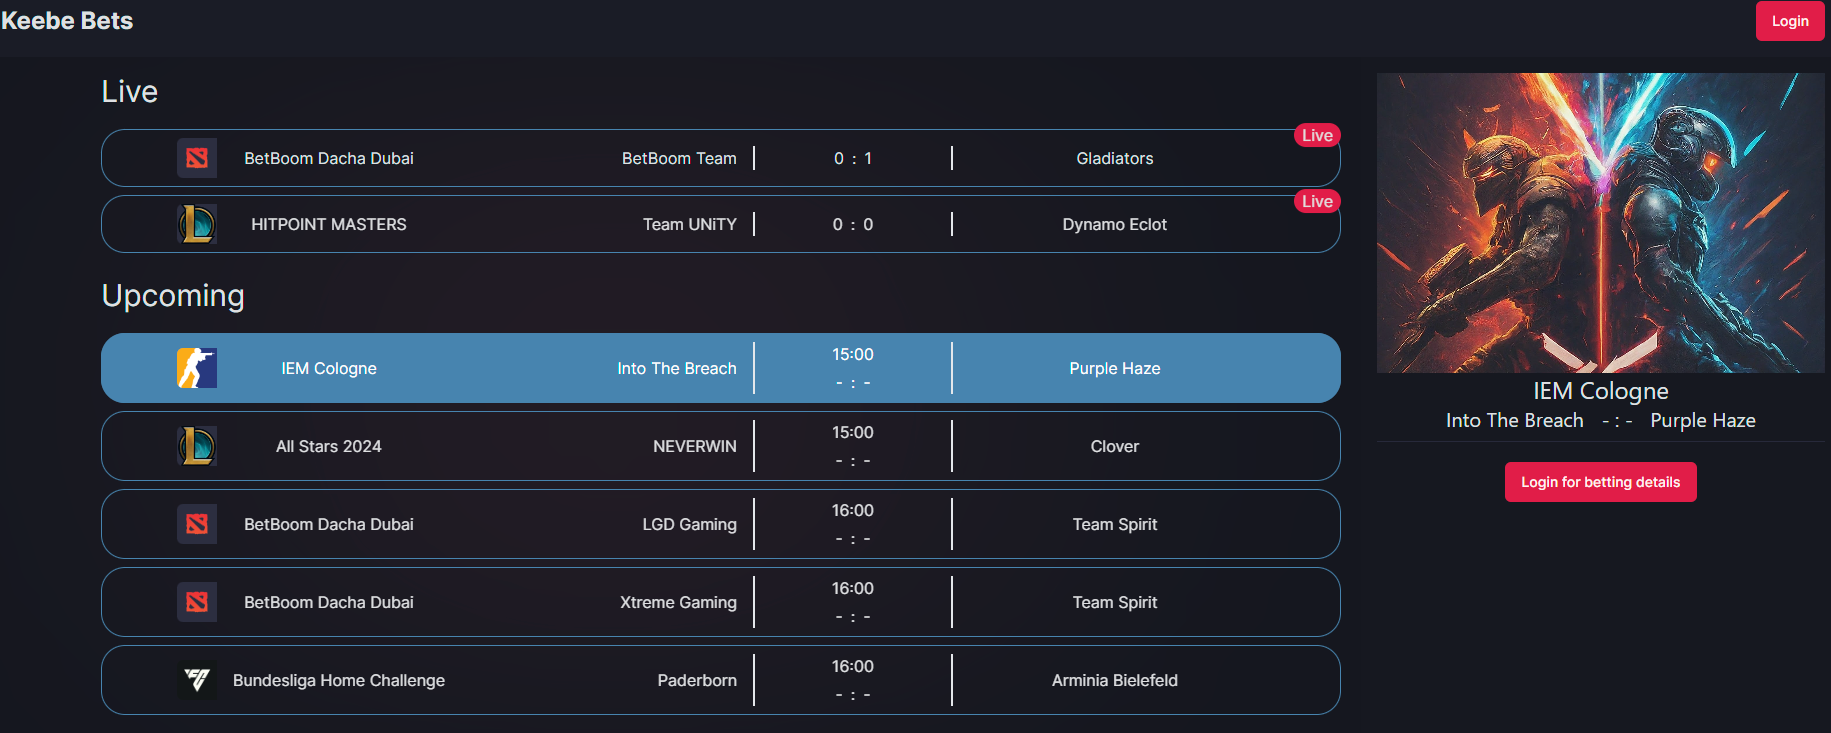Click Login for betting details button
1831x733 pixels.
1600,482
